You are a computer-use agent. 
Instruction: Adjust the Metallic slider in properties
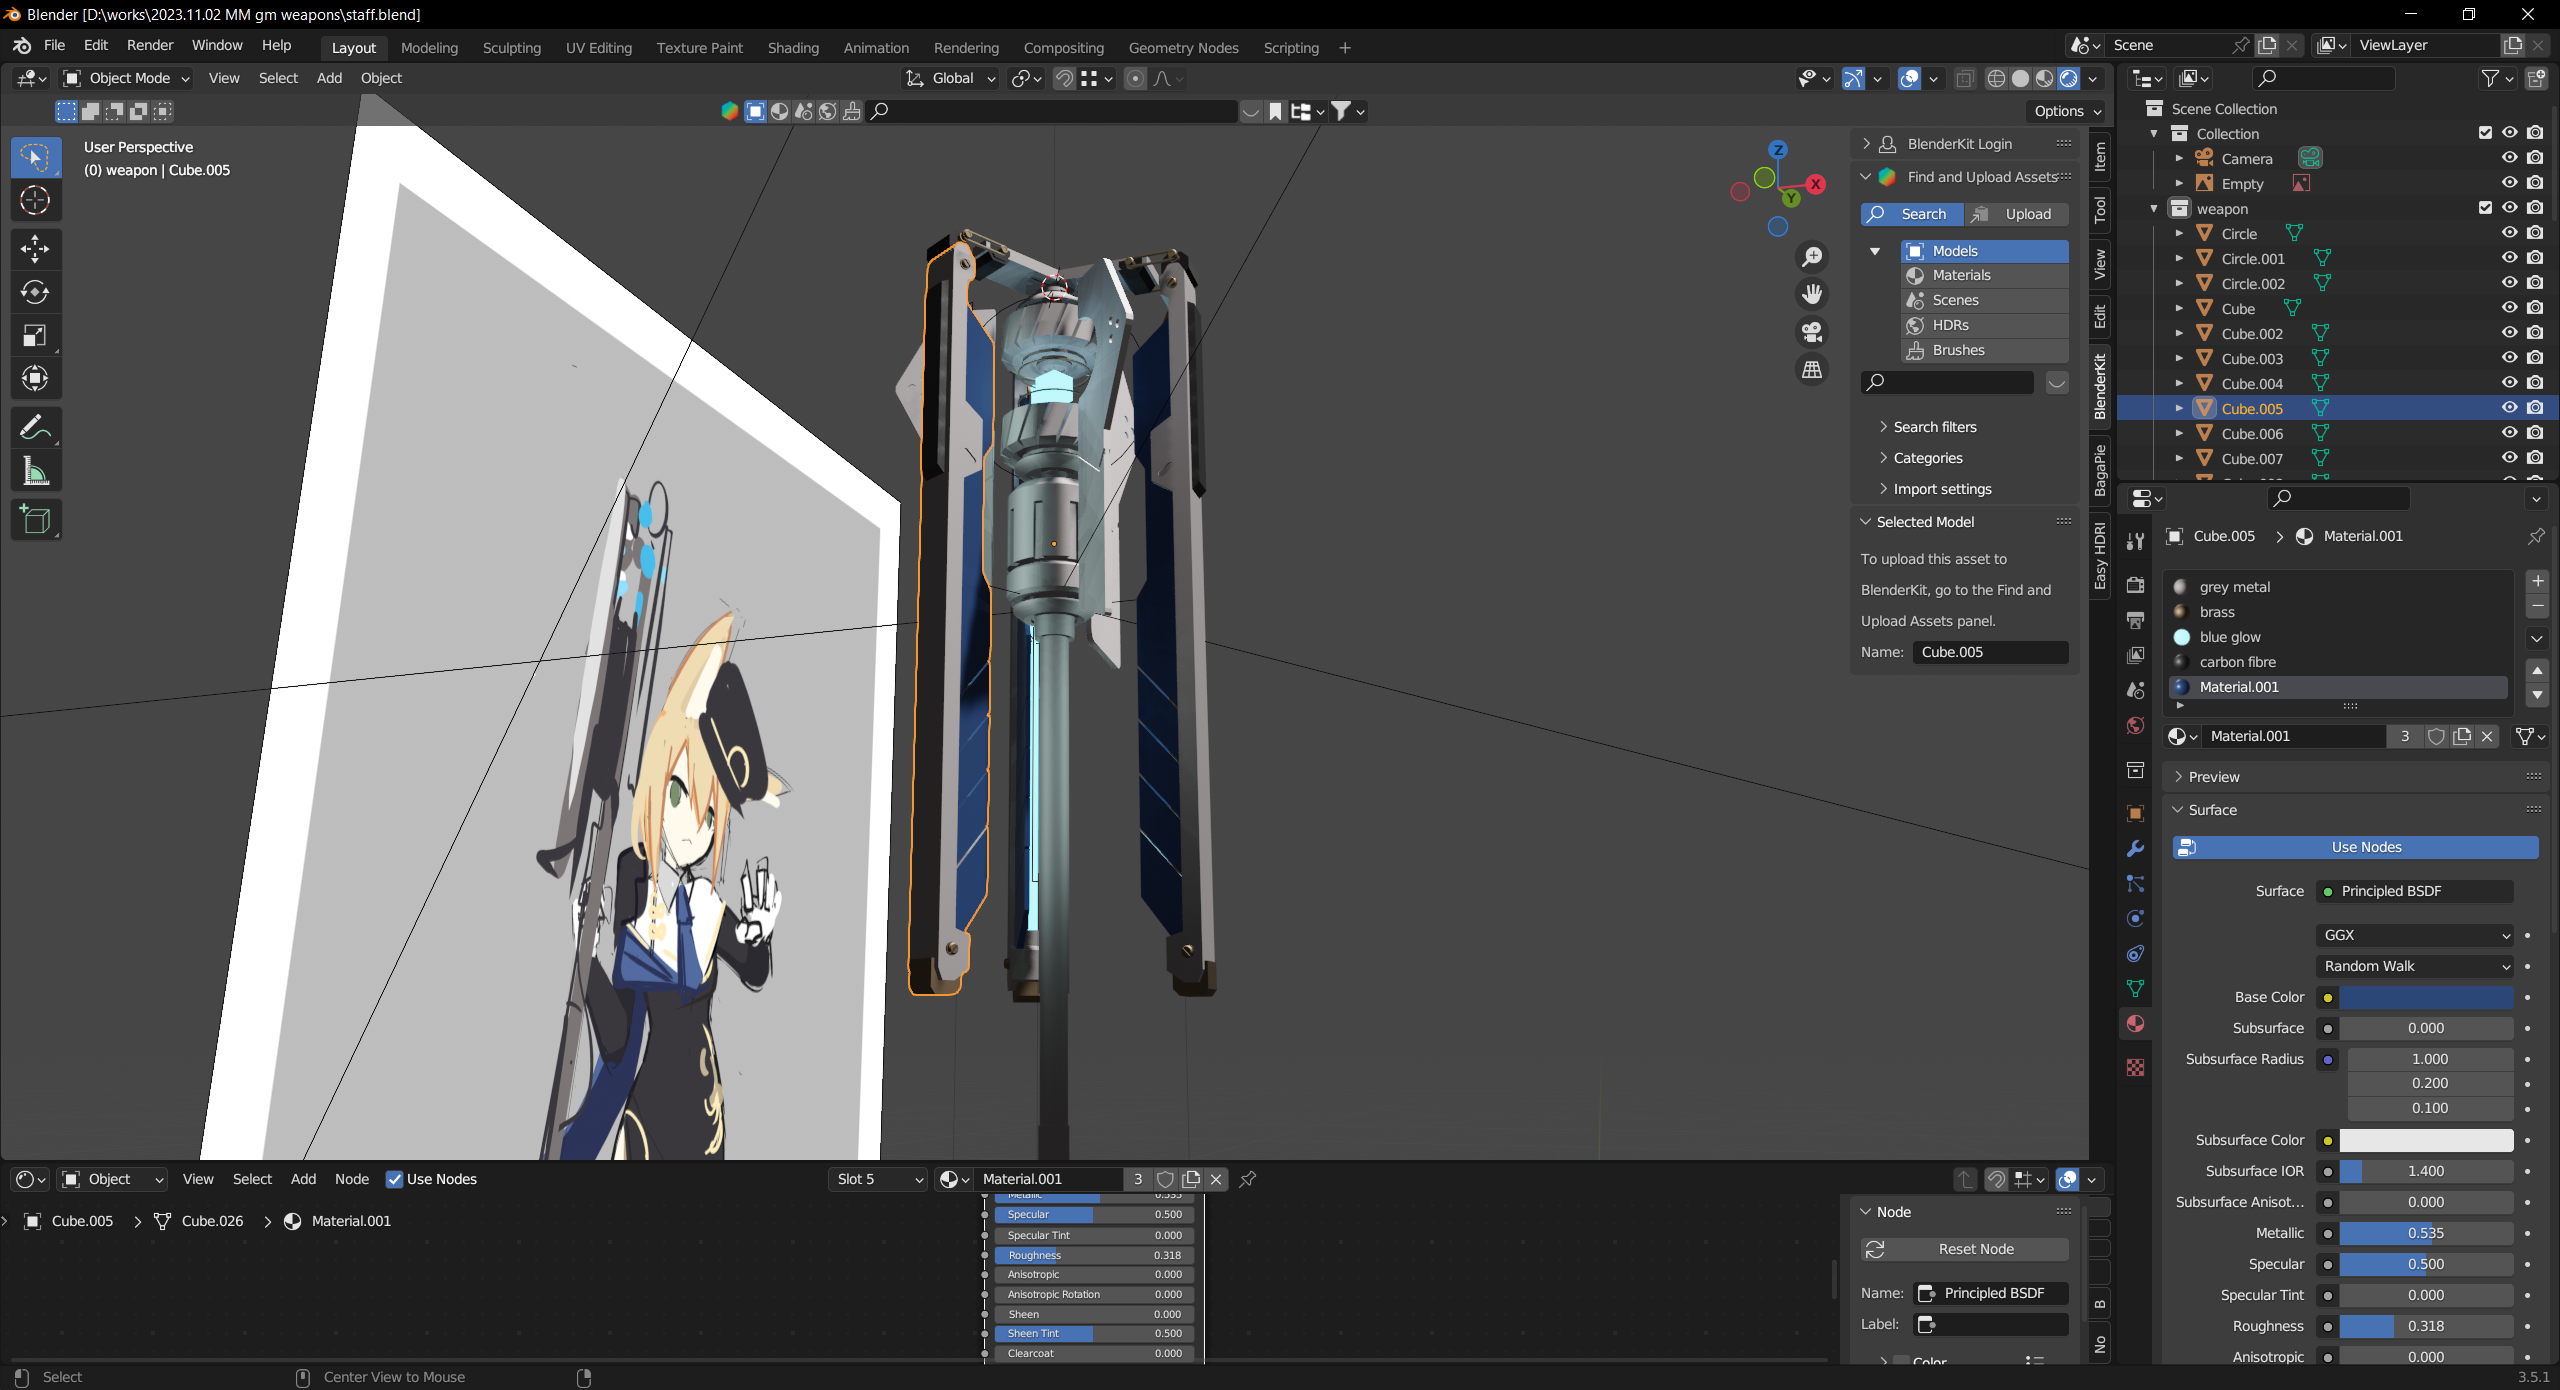click(2426, 1233)
